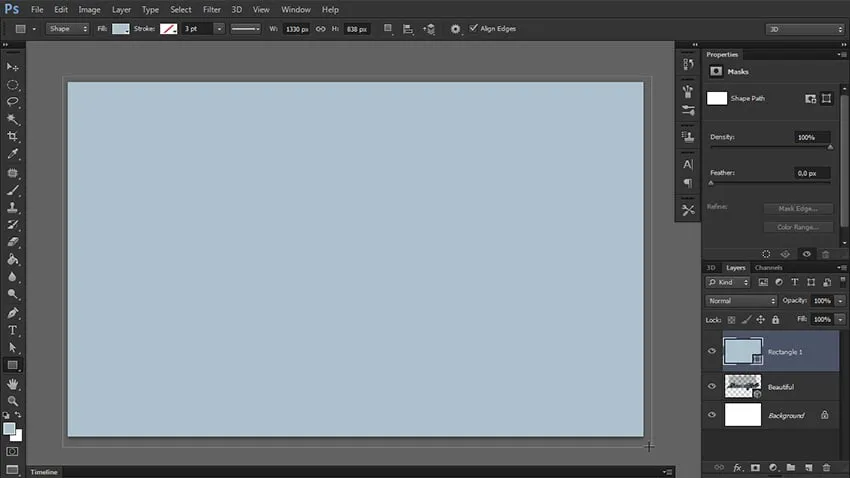Click the delete layer trash icon

pos(825,467)
